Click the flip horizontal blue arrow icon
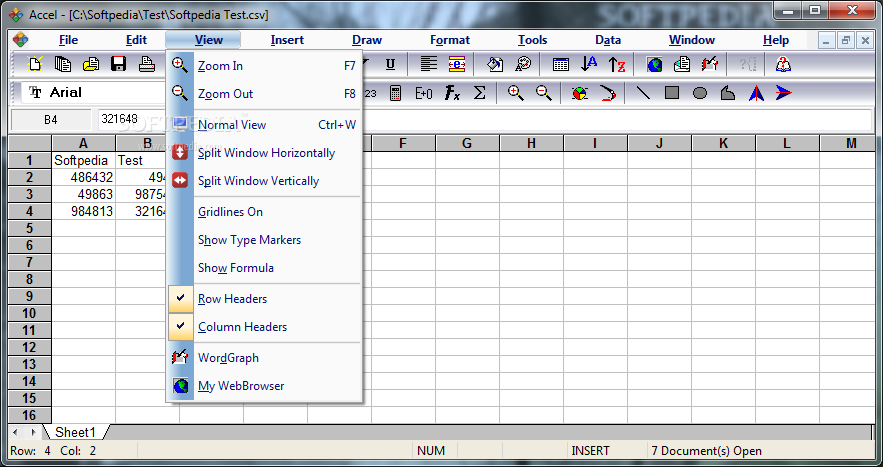This screenshot has height=467, width=883. coord(756,93)
